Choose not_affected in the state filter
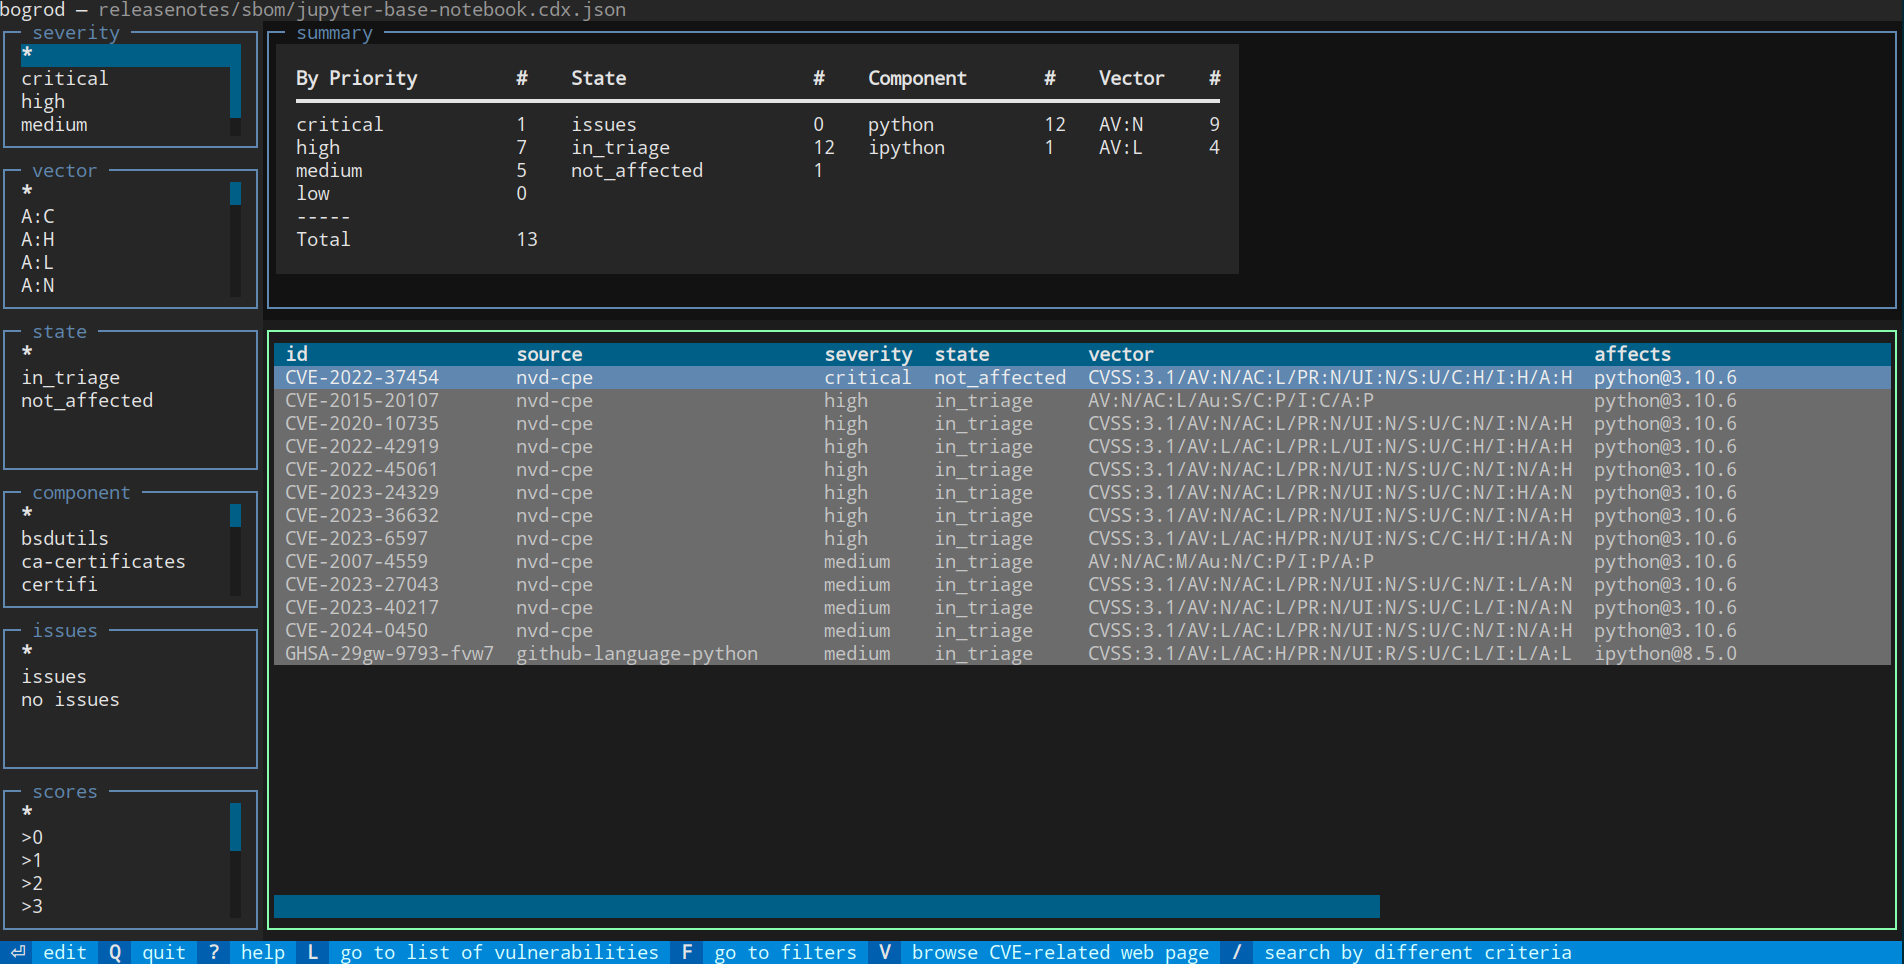 click(87, 400)
